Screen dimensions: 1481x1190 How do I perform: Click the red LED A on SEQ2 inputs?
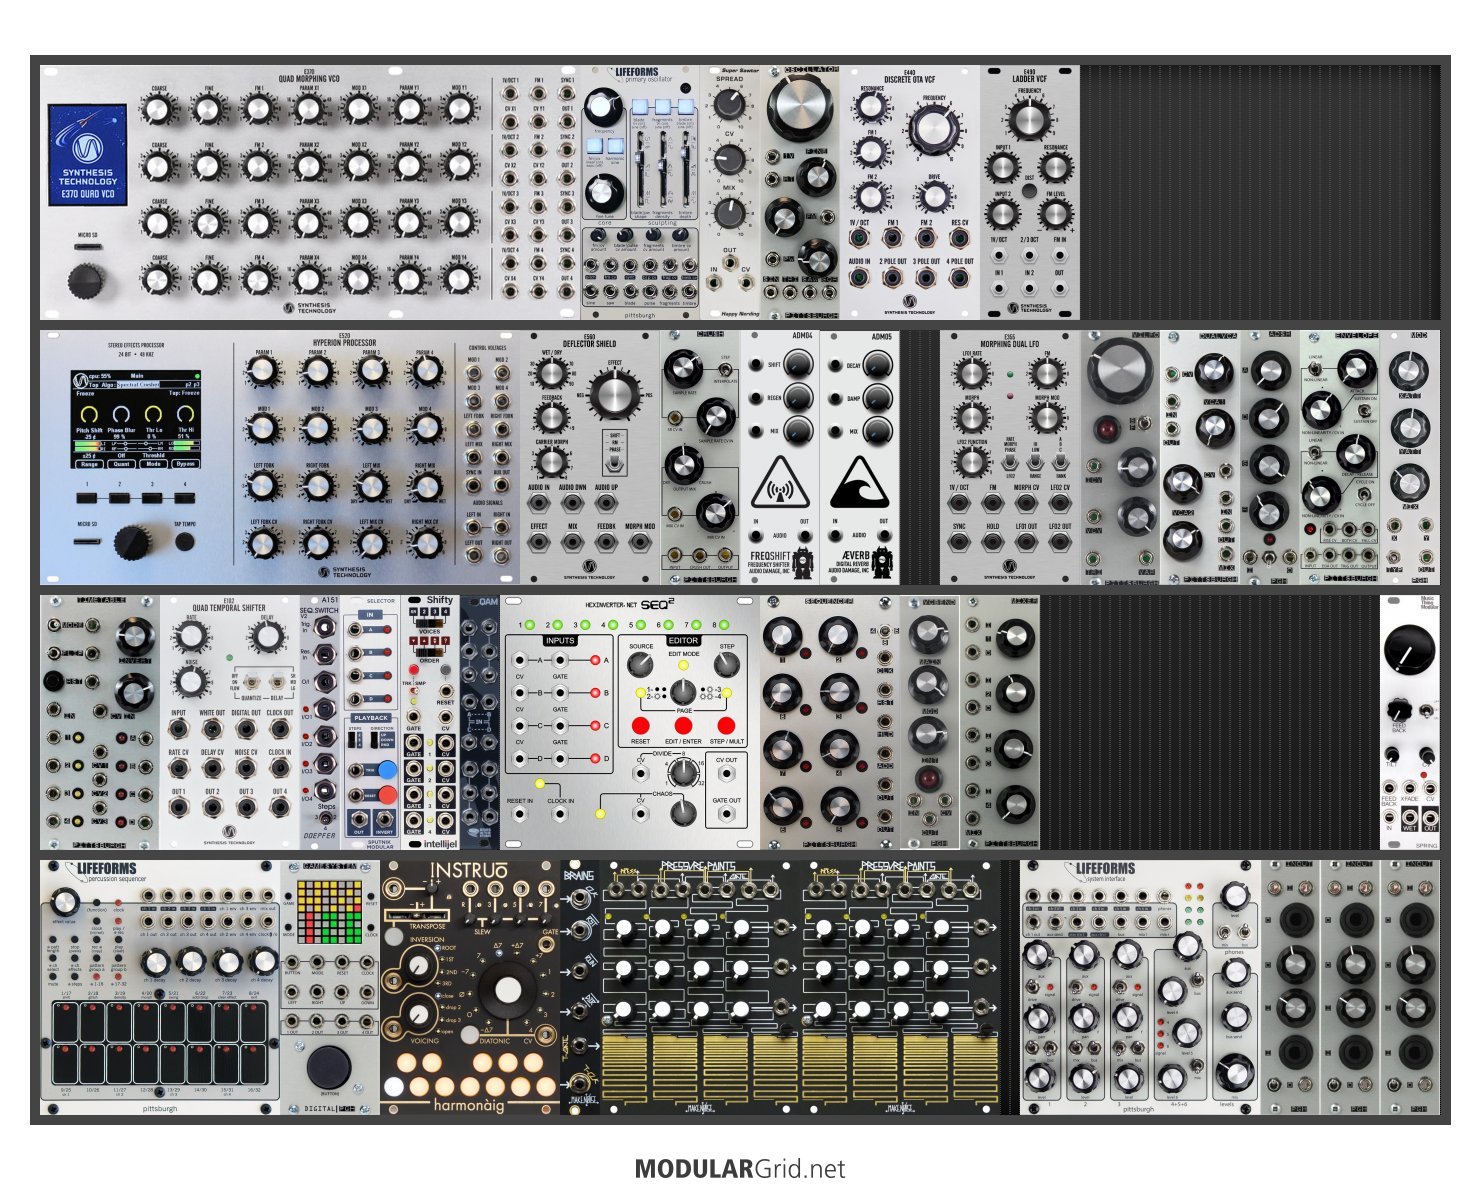[596, 661]
